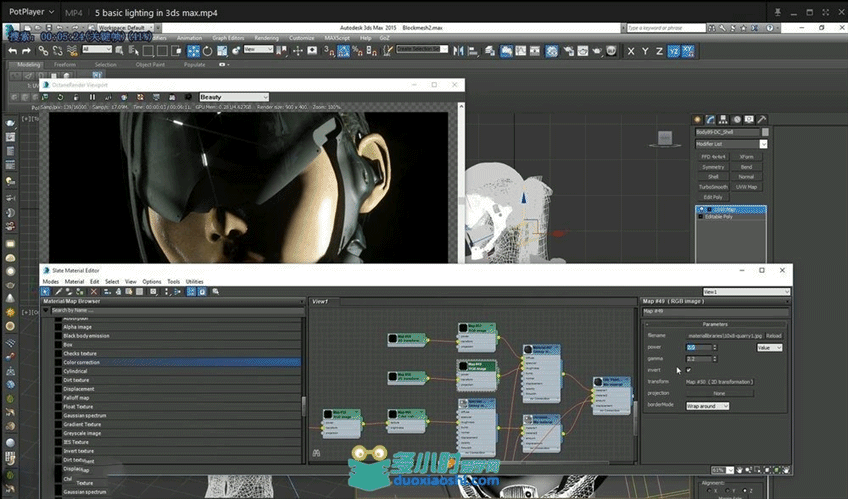Open the Material menu in Slate Material Editor
848x499 pixels.
click(74, 282)
